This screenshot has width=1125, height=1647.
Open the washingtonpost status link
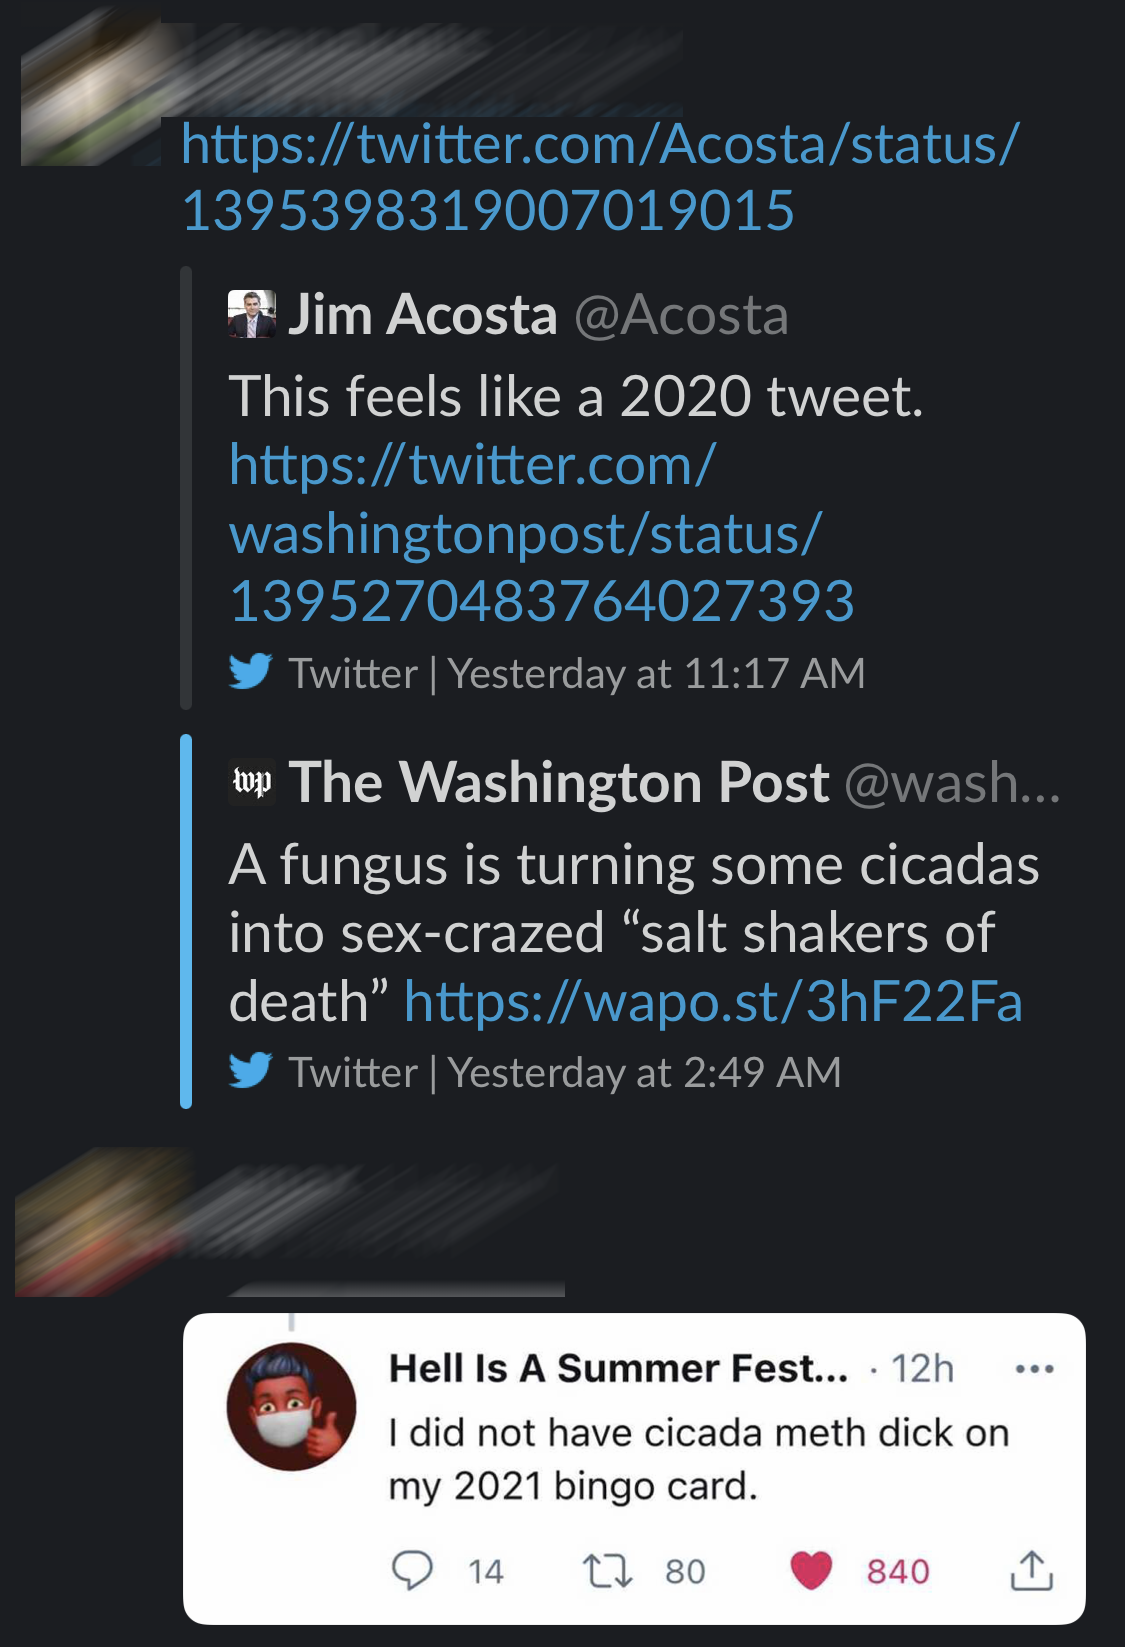pyautogui.click(x=540, y=533)
